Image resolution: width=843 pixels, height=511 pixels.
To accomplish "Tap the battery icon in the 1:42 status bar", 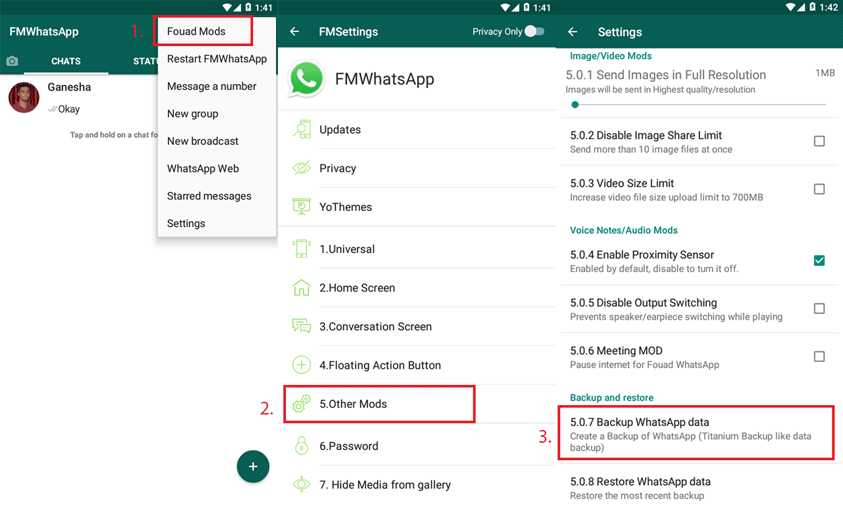I will tap(812, 7).
